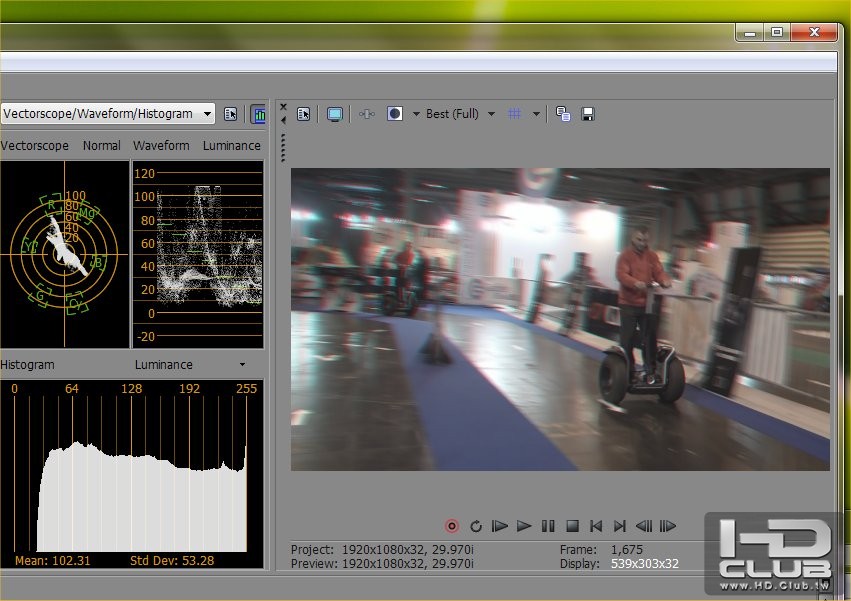Toggle the update scopes while playing icon
This screenshot has height=601, width=851.
[x=259, y=114]
